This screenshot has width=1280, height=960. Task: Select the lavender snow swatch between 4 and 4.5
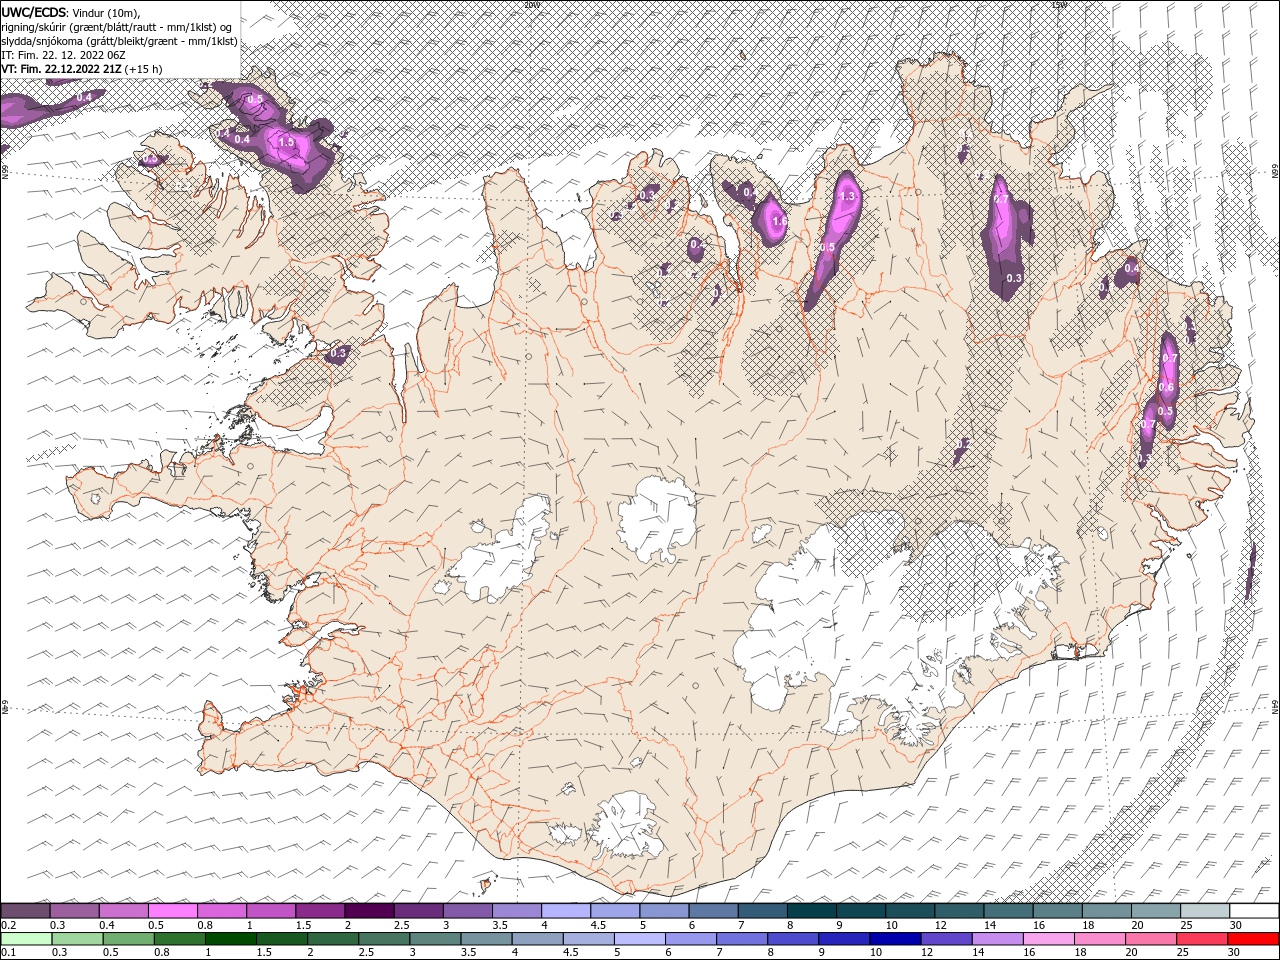(565, 911)
